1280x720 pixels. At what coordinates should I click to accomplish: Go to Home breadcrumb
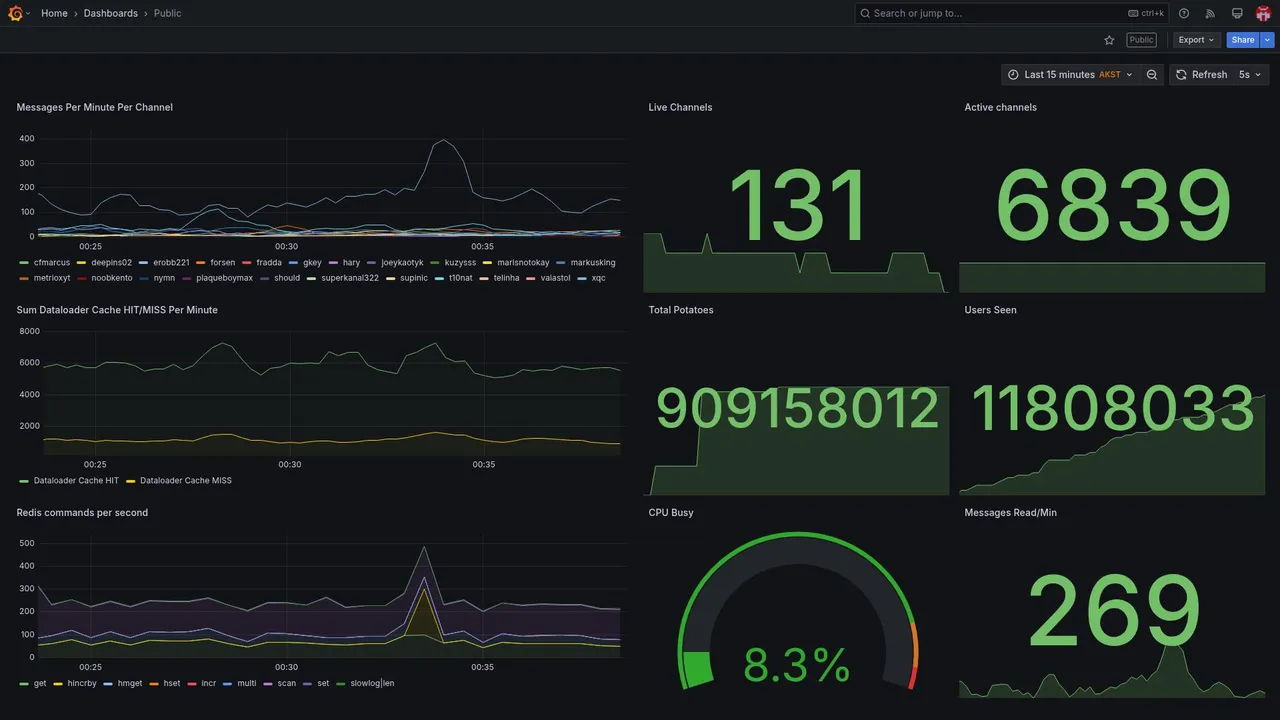tap(54, 13)
